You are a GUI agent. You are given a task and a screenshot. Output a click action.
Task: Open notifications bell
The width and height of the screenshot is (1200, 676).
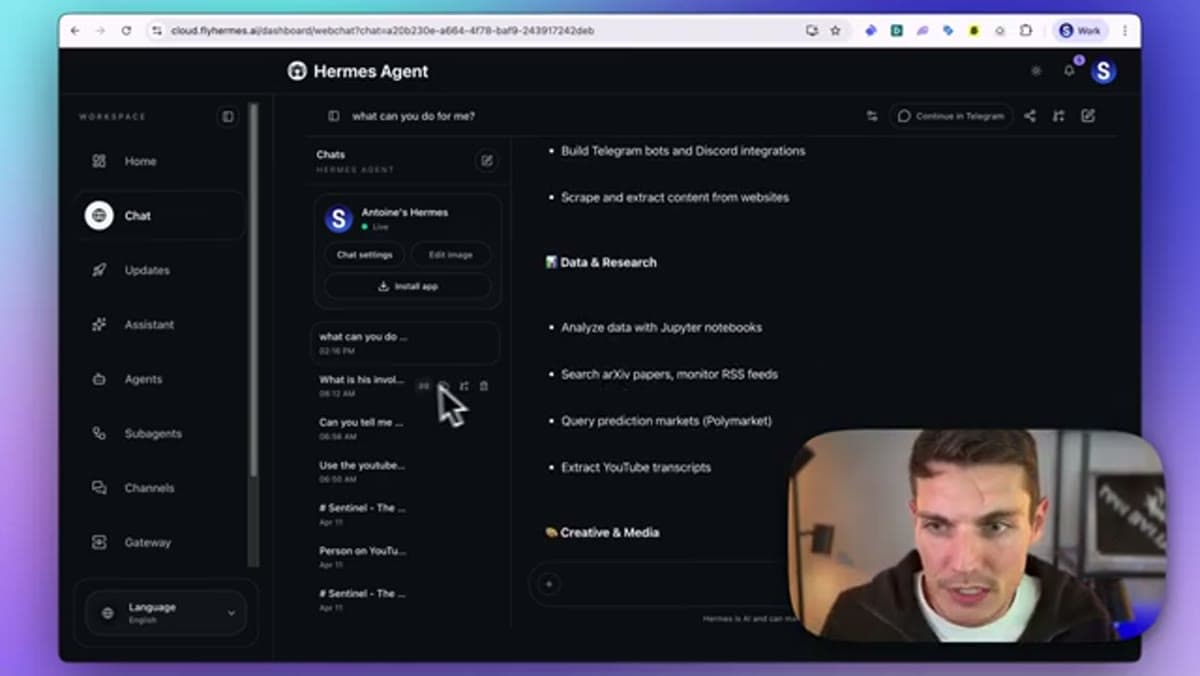pyautogui.click(x=1069, y=71)
